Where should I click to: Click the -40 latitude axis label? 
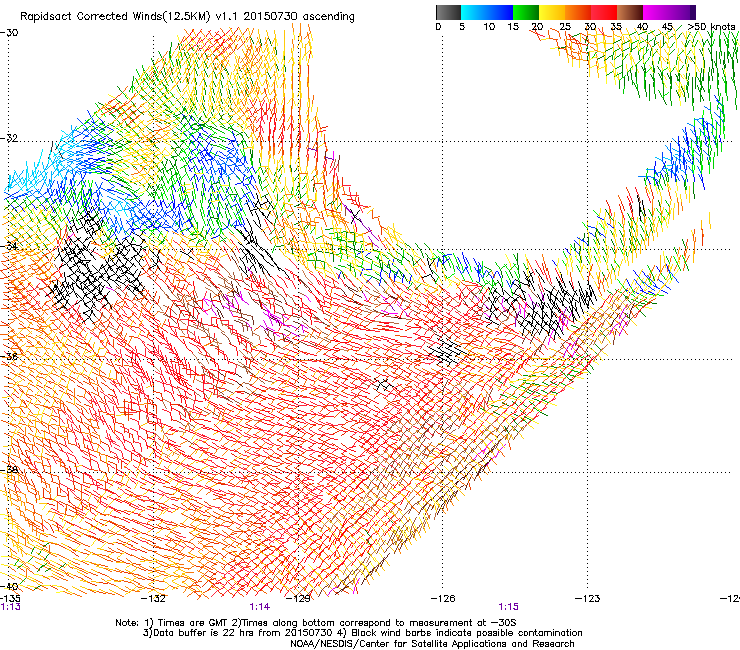[x=9, y=586]
